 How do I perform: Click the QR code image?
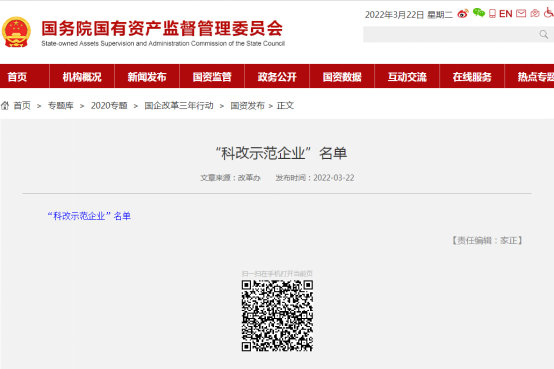coord(277,316)
